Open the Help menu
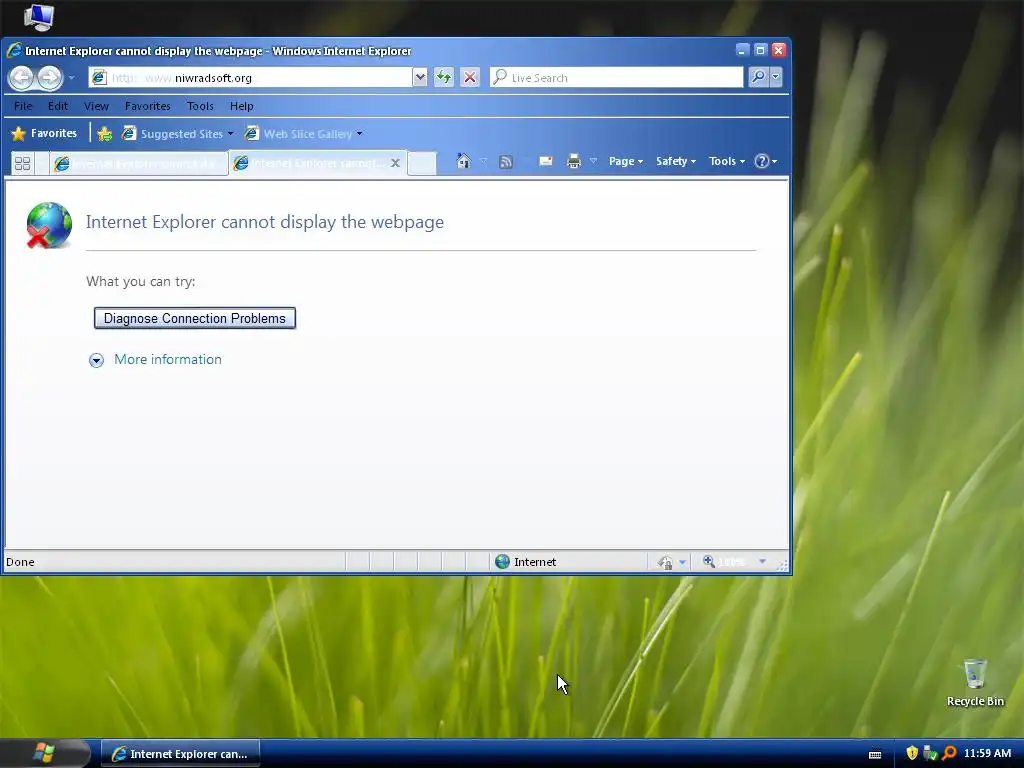The height and width of the screenshot is (768, 1024). click(241, 106)
